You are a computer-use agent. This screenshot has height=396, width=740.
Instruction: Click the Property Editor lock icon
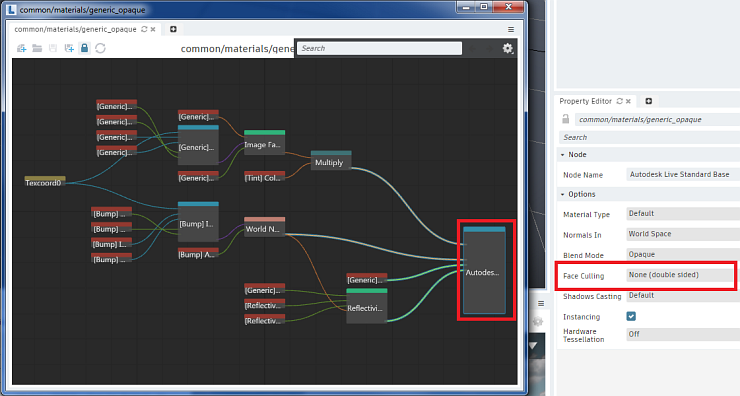click(x=565, y=119)
